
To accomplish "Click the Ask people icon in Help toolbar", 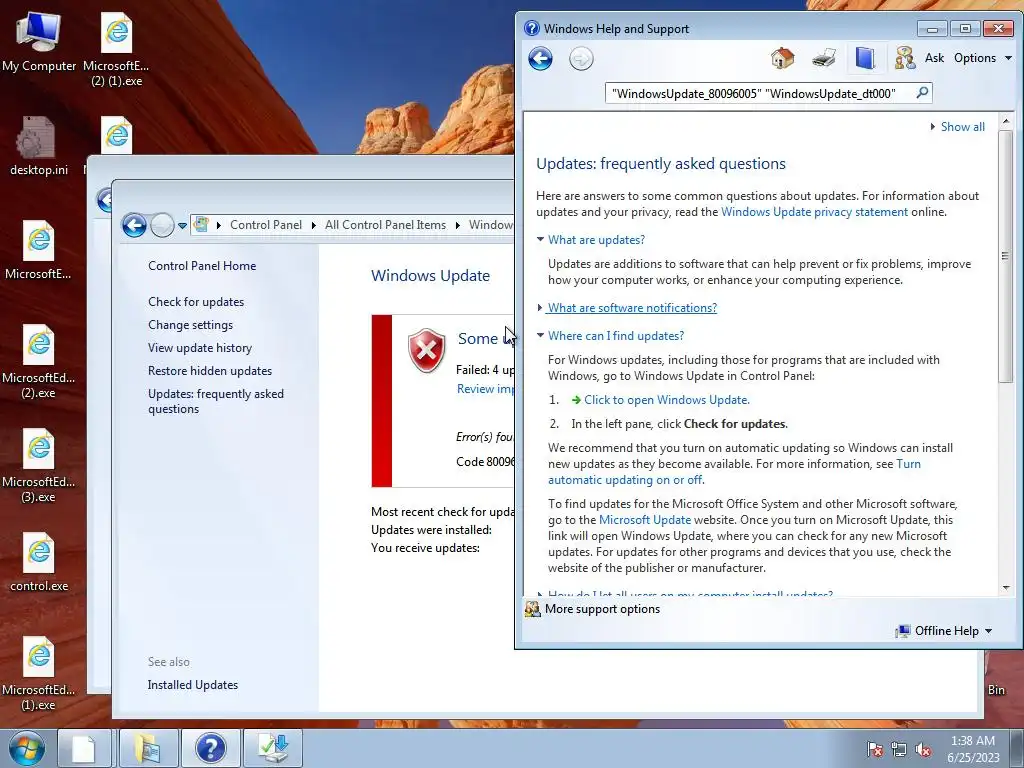I will point(905,58).
